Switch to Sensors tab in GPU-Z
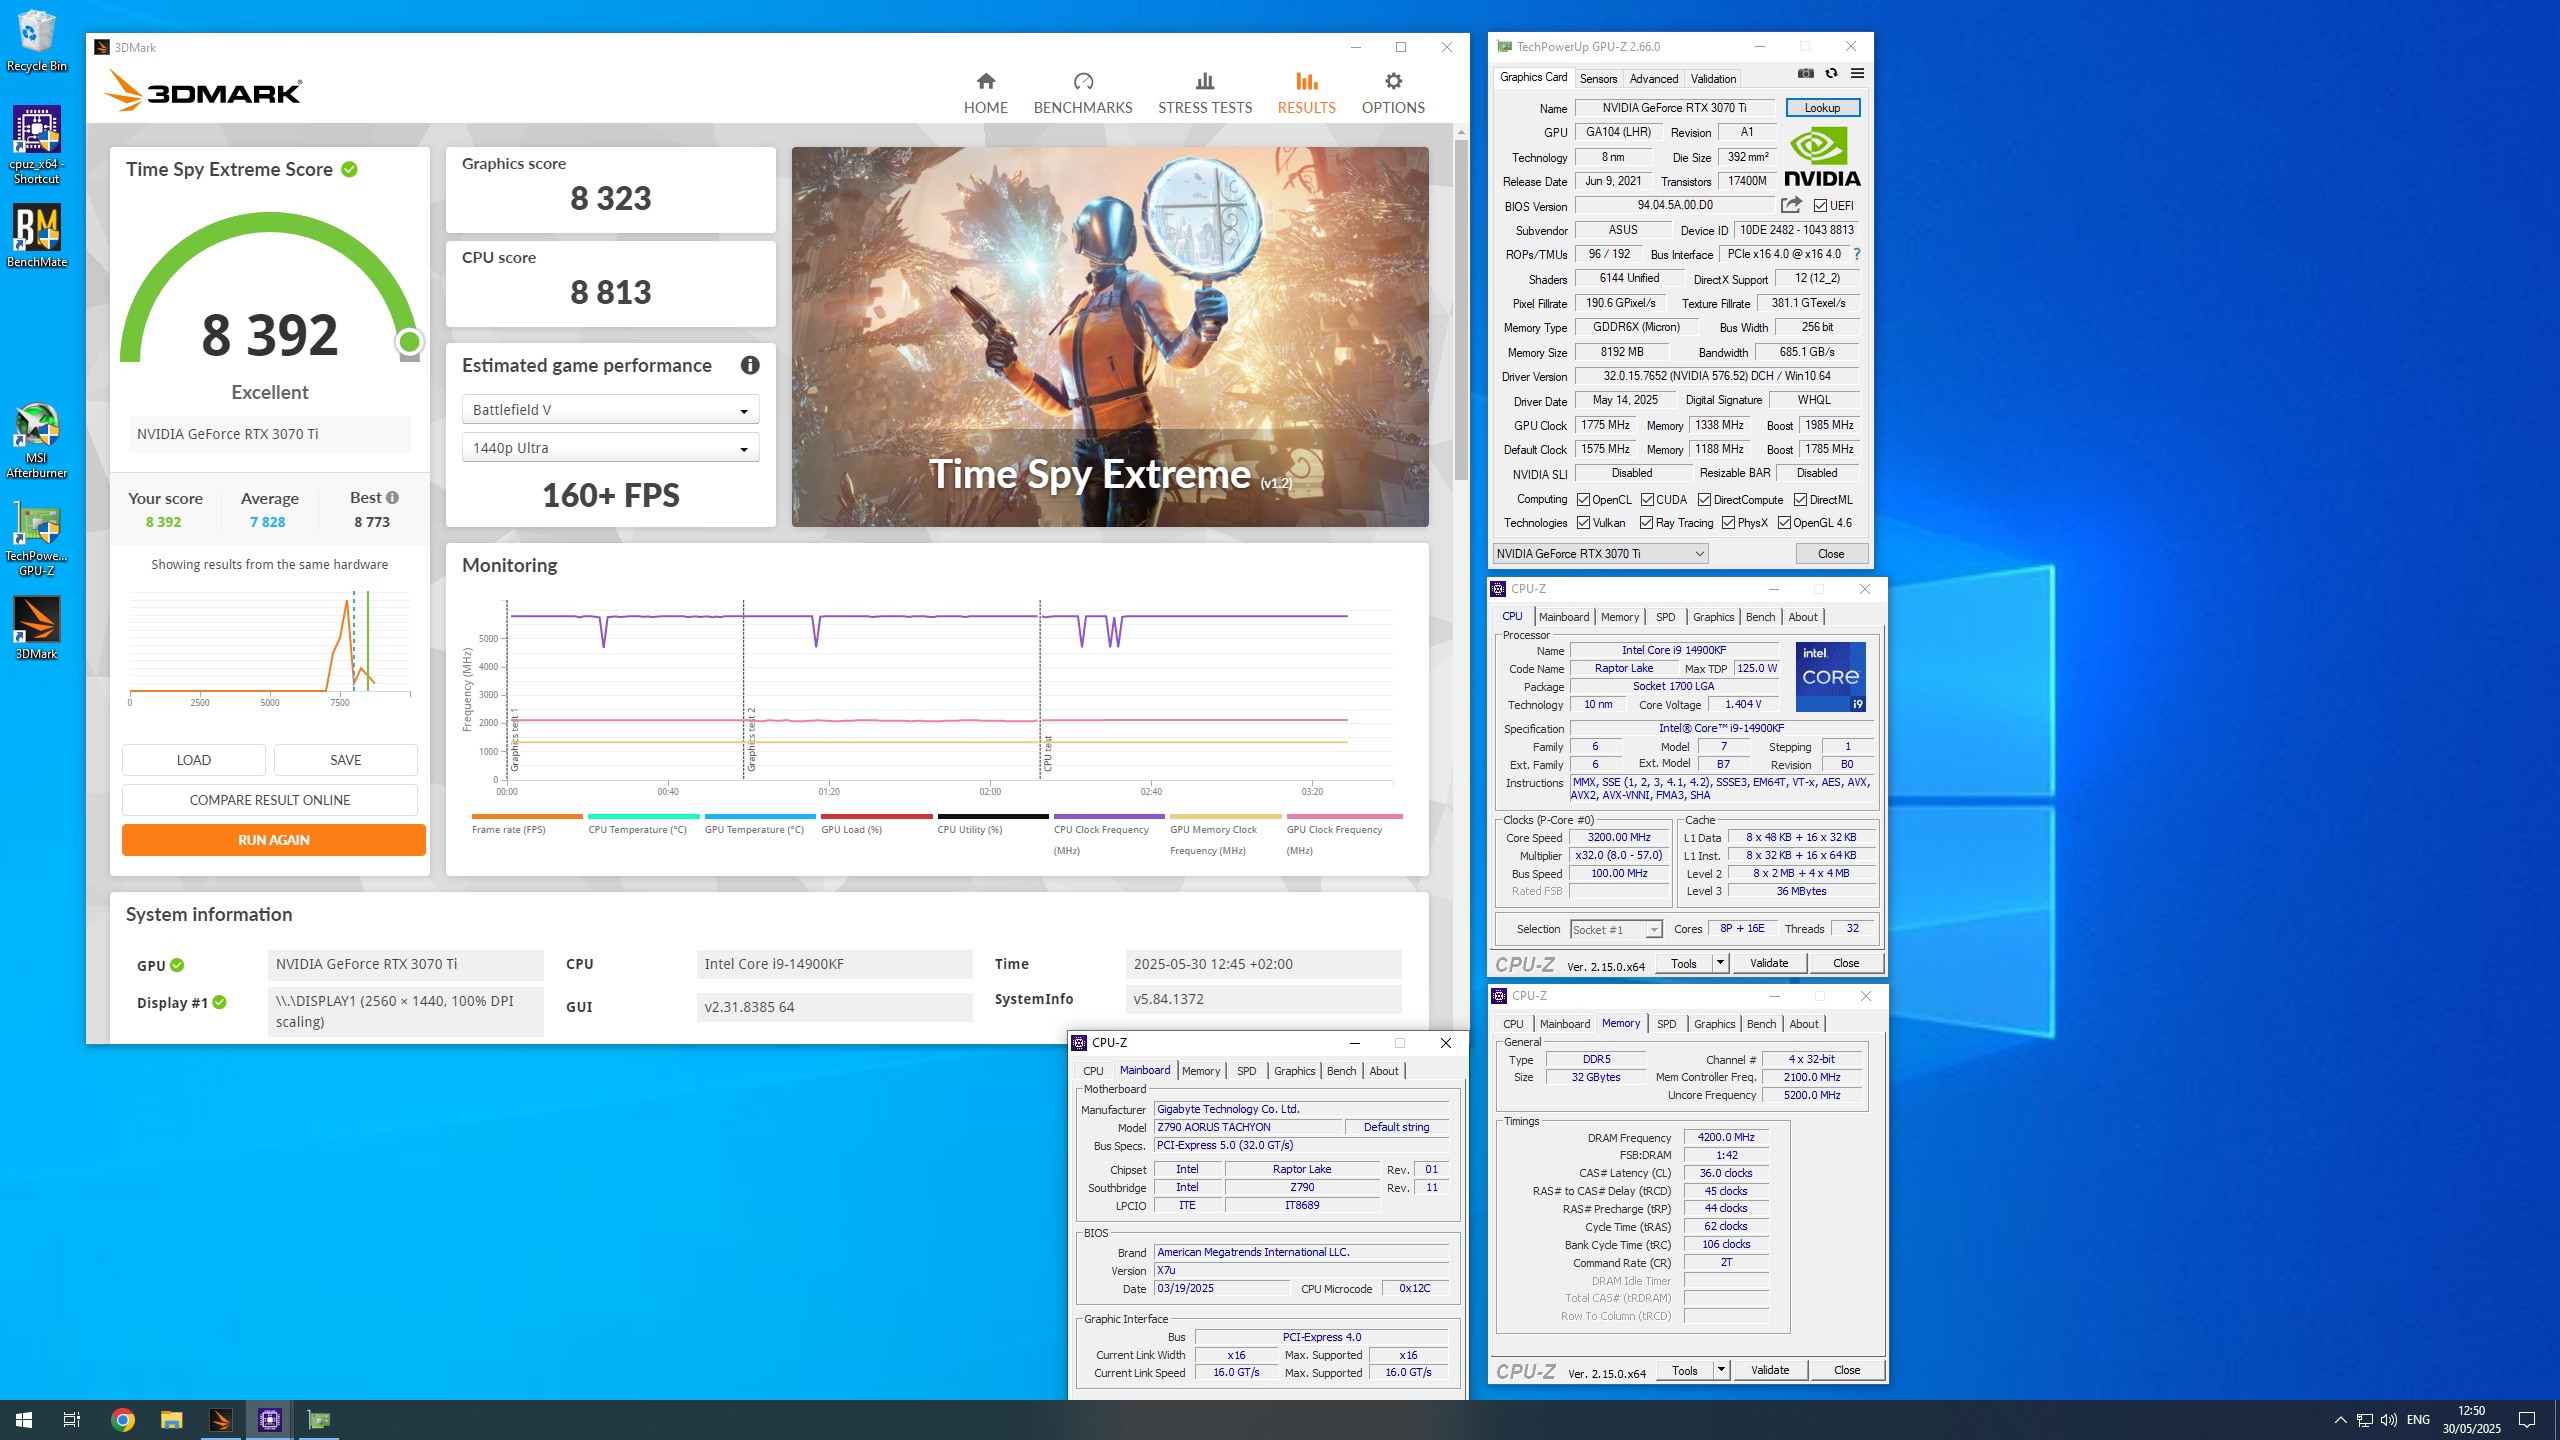Image resolution: width=2560 pixels, height=1440 pixels. tap(1598, 79)
